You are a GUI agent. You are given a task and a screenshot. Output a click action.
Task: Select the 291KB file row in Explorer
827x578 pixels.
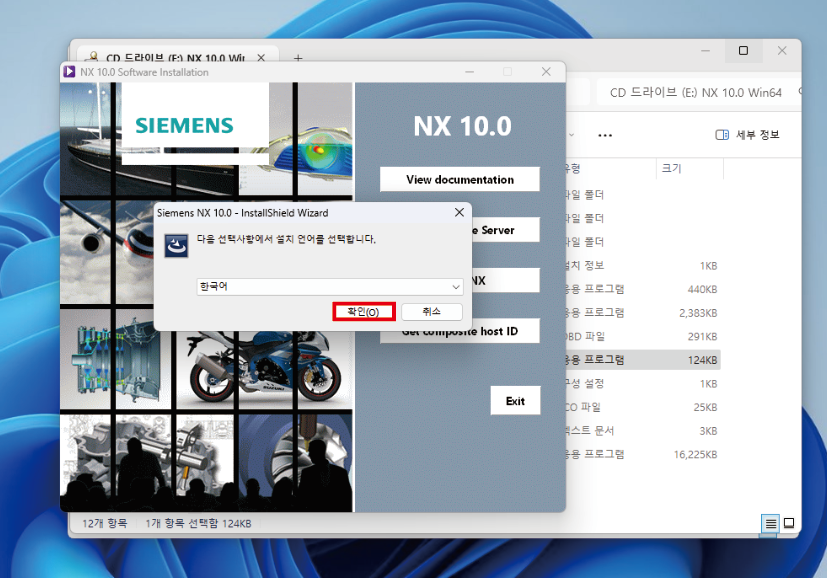click(x=643, y=336)
